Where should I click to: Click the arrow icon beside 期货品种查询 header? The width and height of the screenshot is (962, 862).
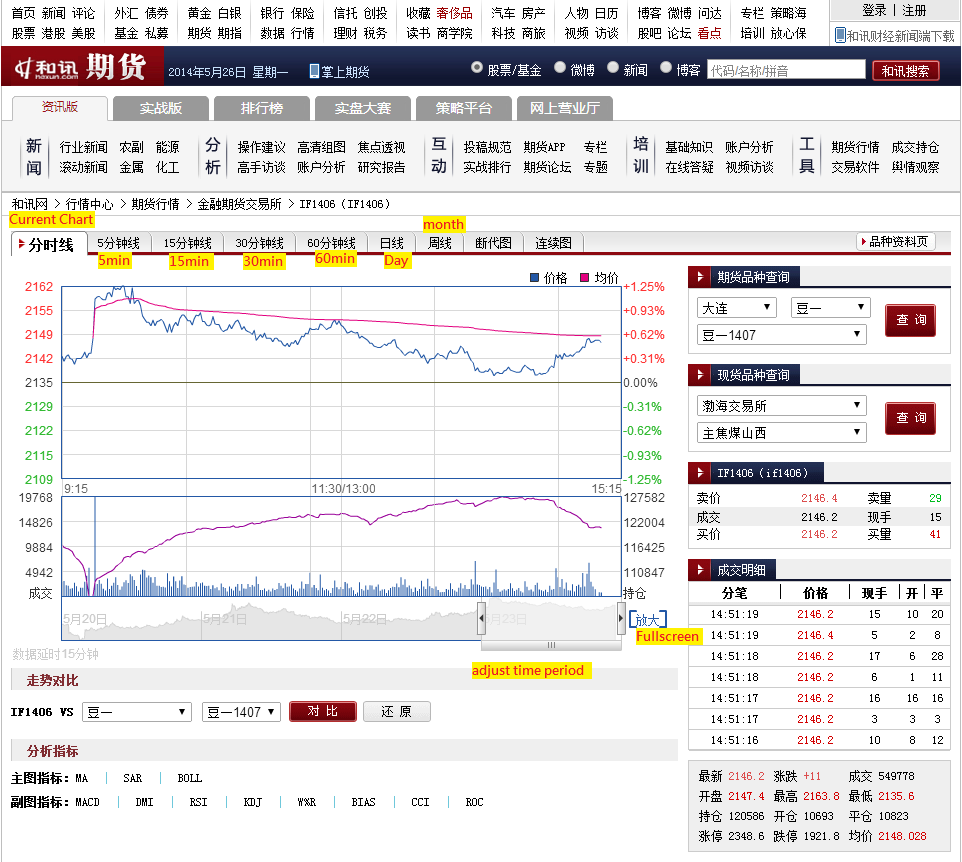[x=699, y=277]
